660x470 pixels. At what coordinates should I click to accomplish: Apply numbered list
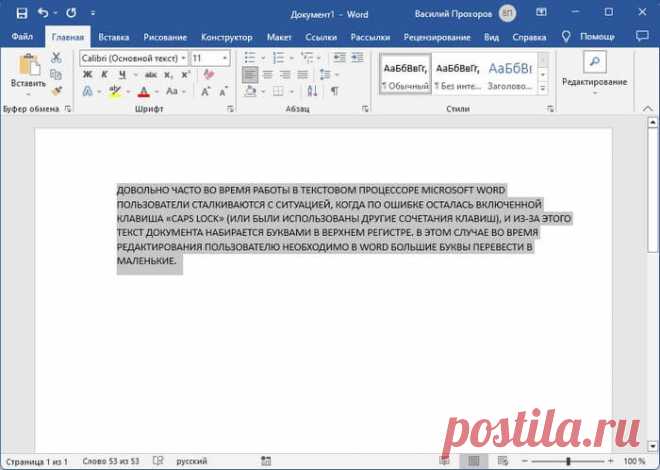(278, 58)
